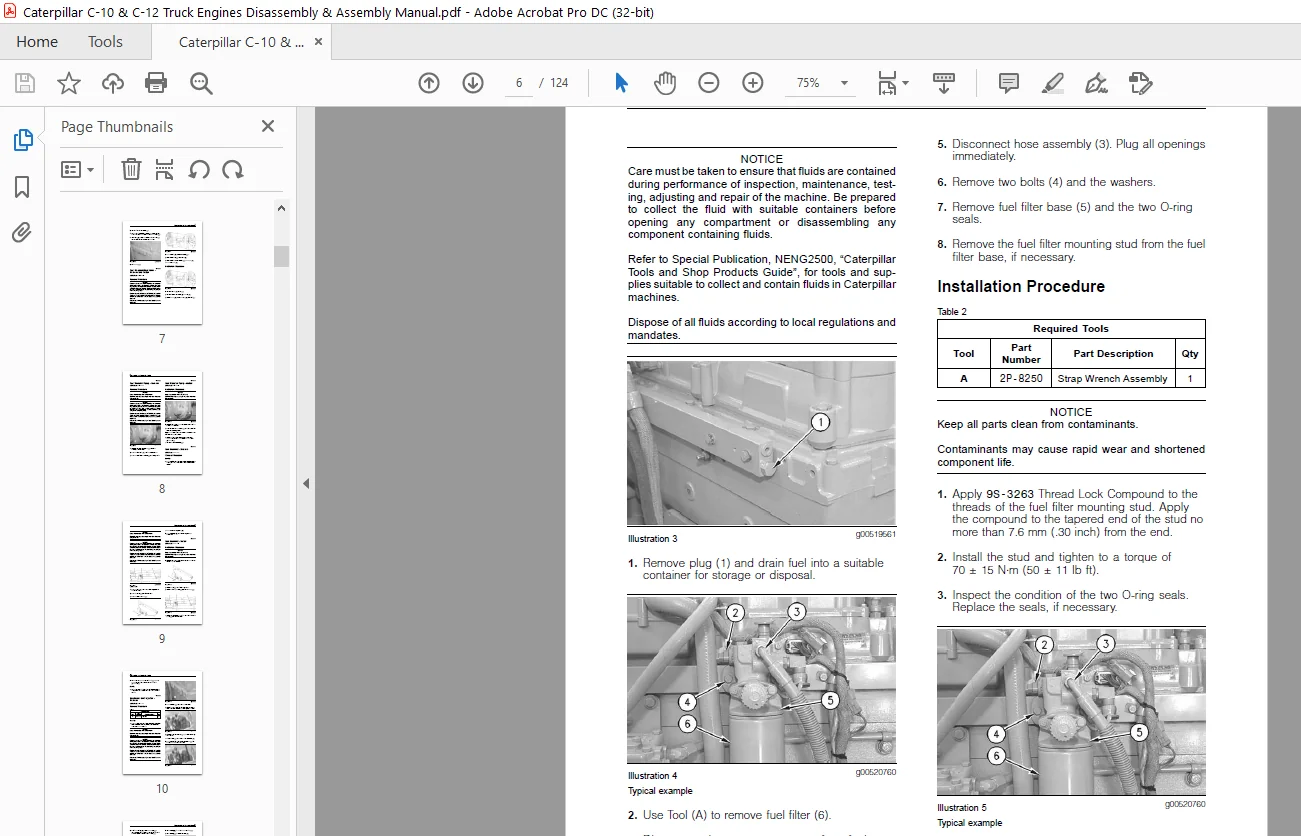Click the 'Illustration 3' caption
Image resolution: width=1301 pixels, height=836 pixels.
[653, 539]
